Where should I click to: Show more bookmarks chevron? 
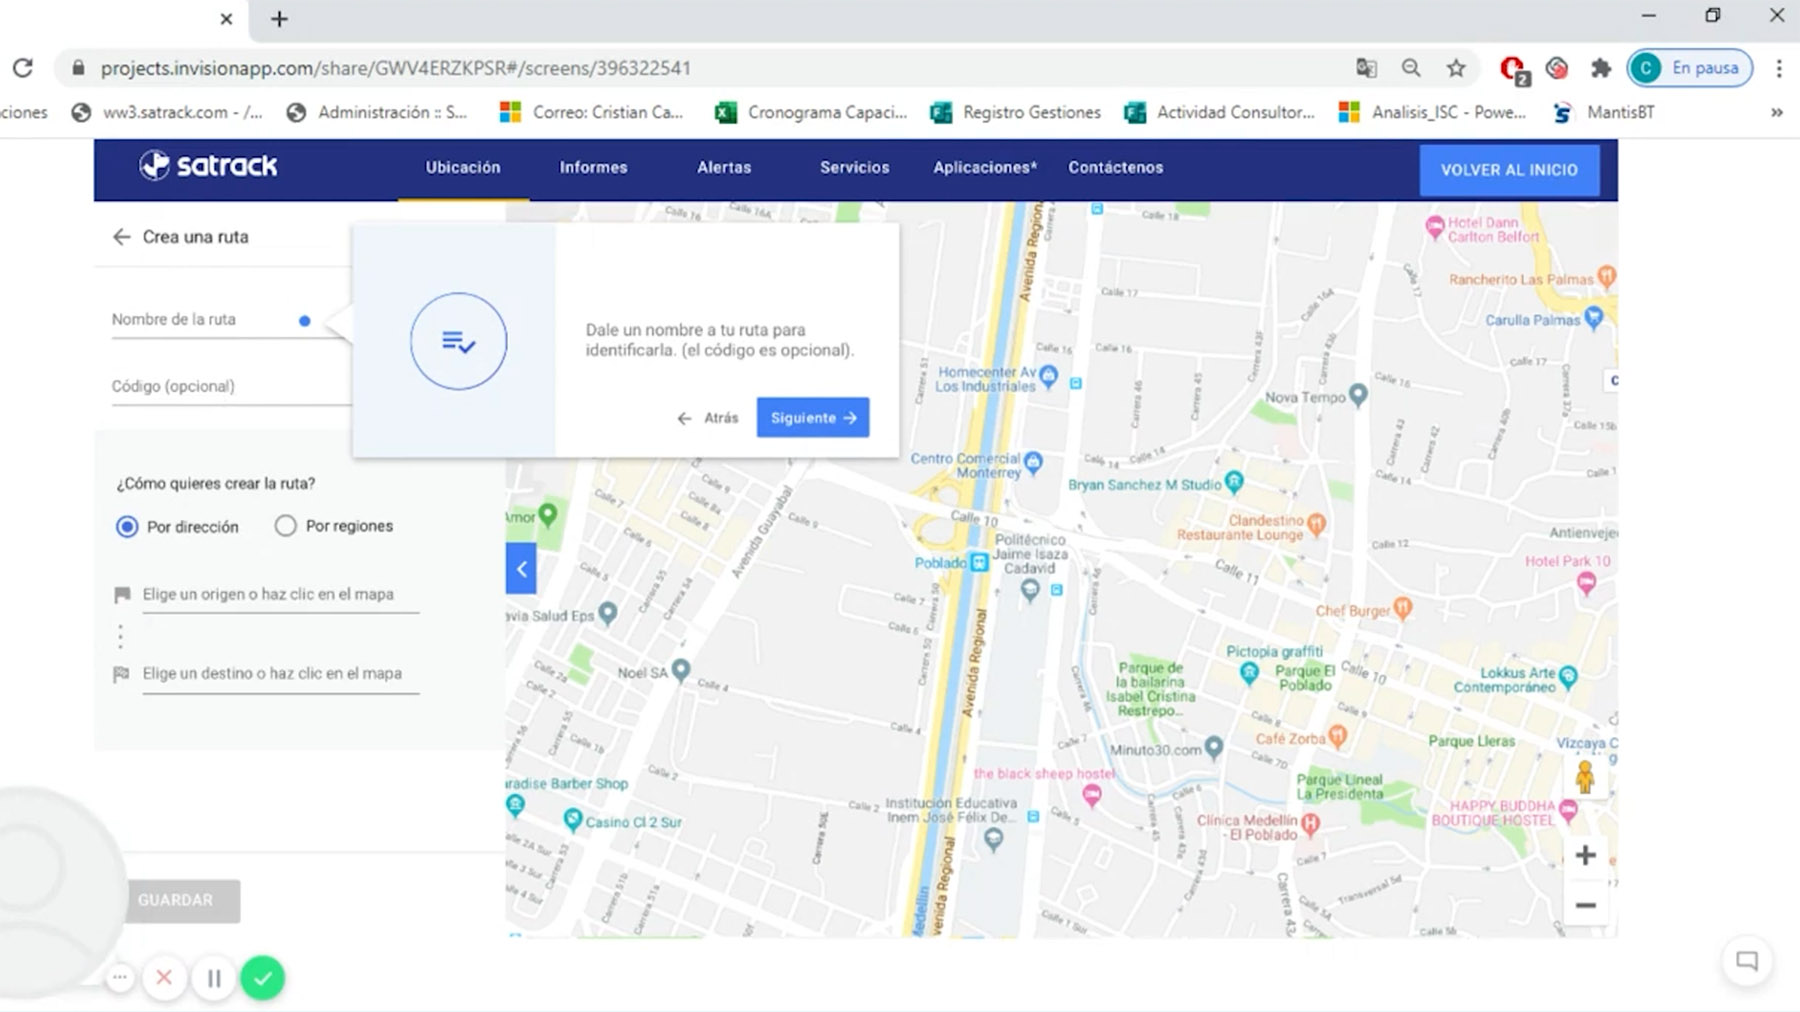pyautogui.click(x=1777, y=112)
